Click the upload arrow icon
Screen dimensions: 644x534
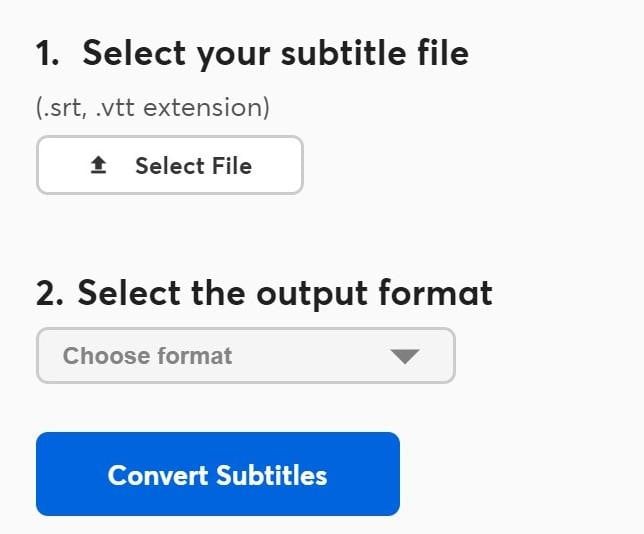click(x=98, y=166)
